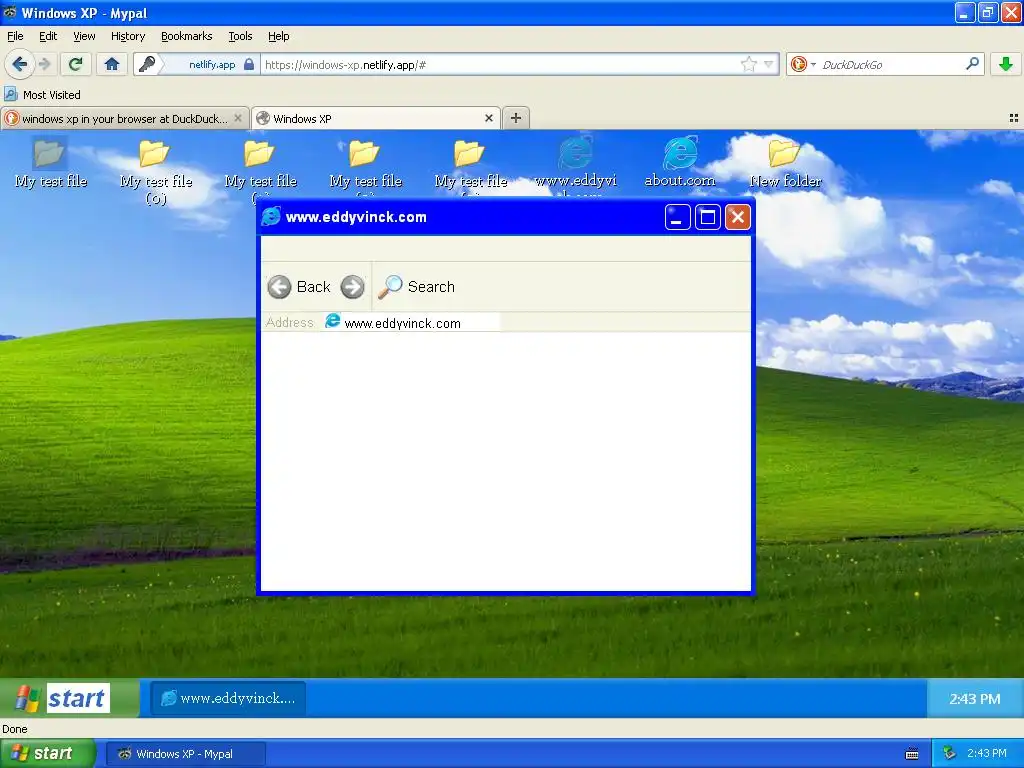Click the magnifier icon in DuckDuckGo search box
Screen dimensions: 1024x768
click(972, 64)
